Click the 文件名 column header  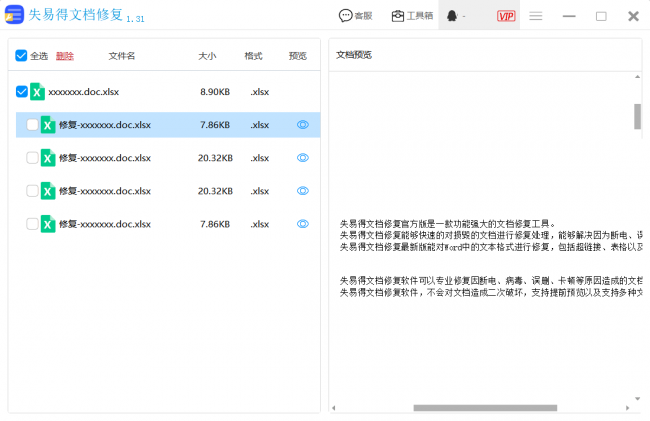point(121,56)
